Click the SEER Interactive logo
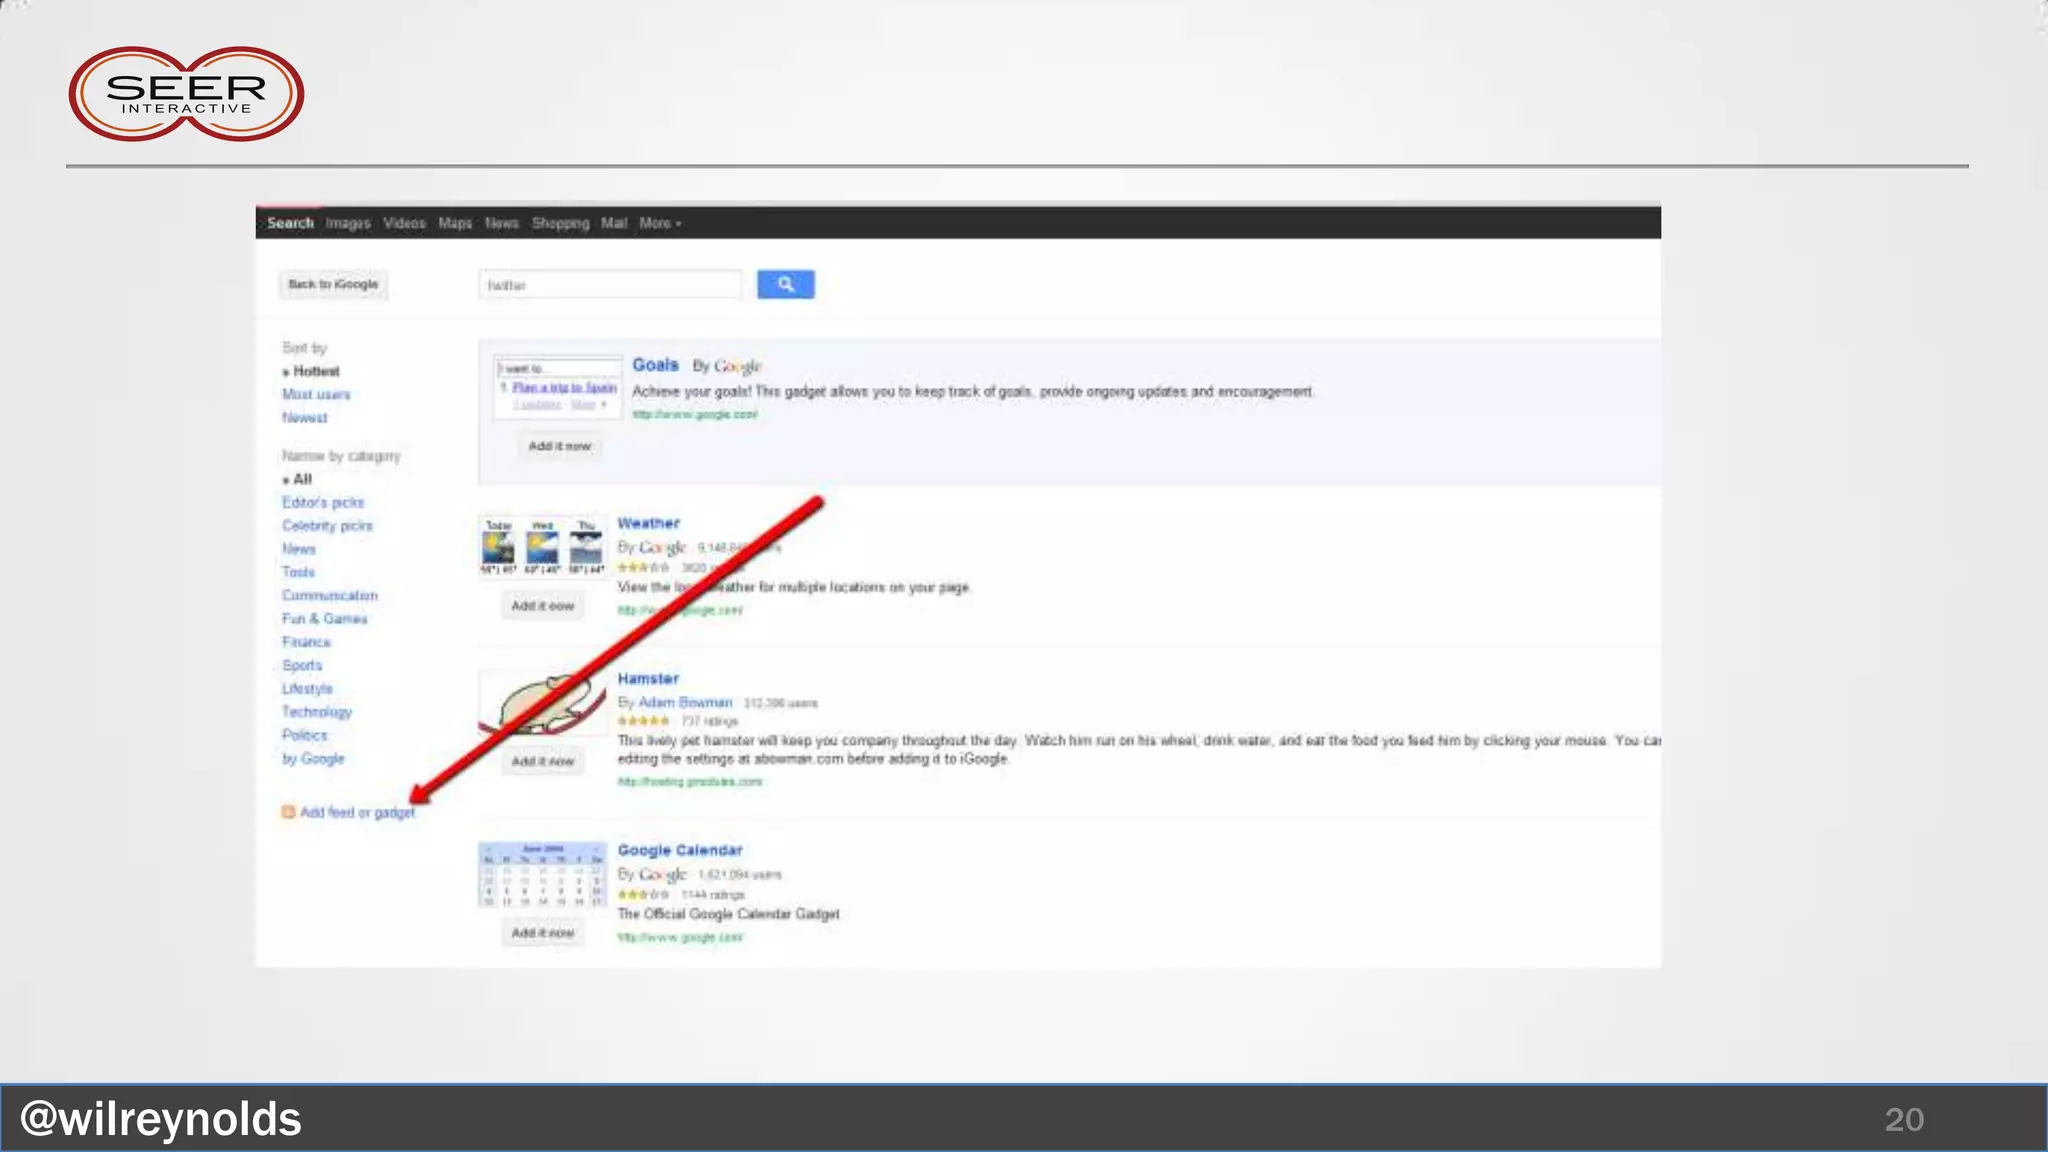 tap(186, 94)
